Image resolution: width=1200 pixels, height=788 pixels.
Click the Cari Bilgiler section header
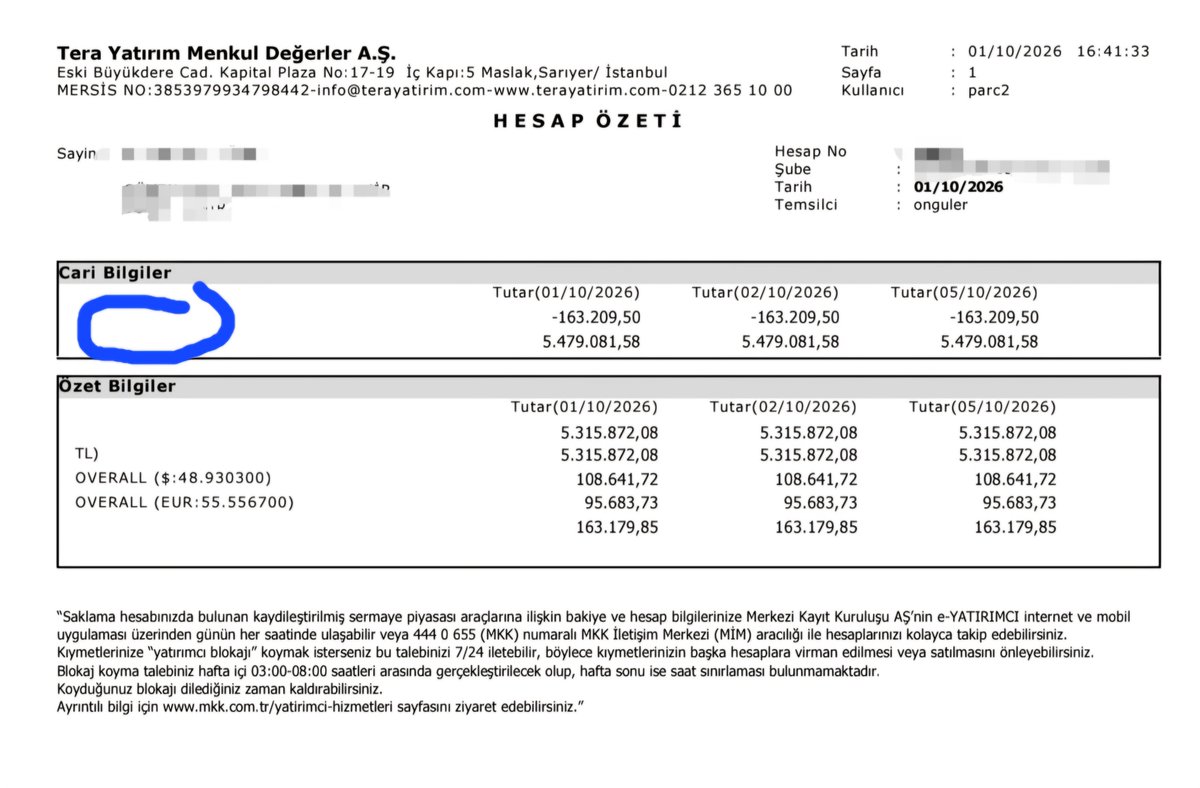[x=114, y=273]
